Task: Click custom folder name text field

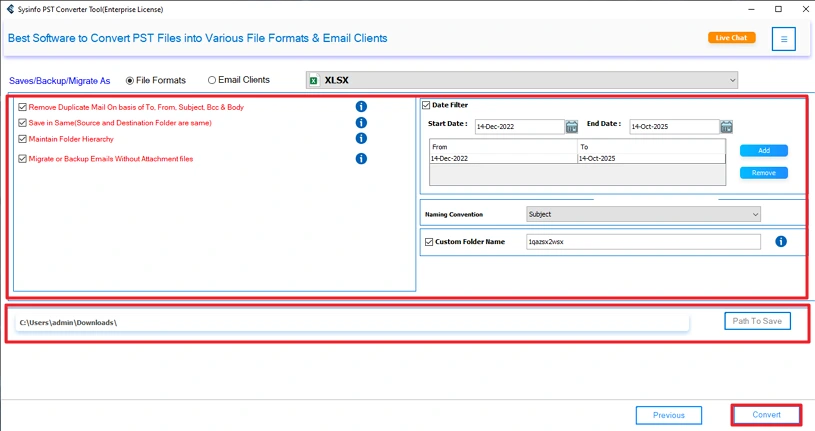Action: [643, 242]
